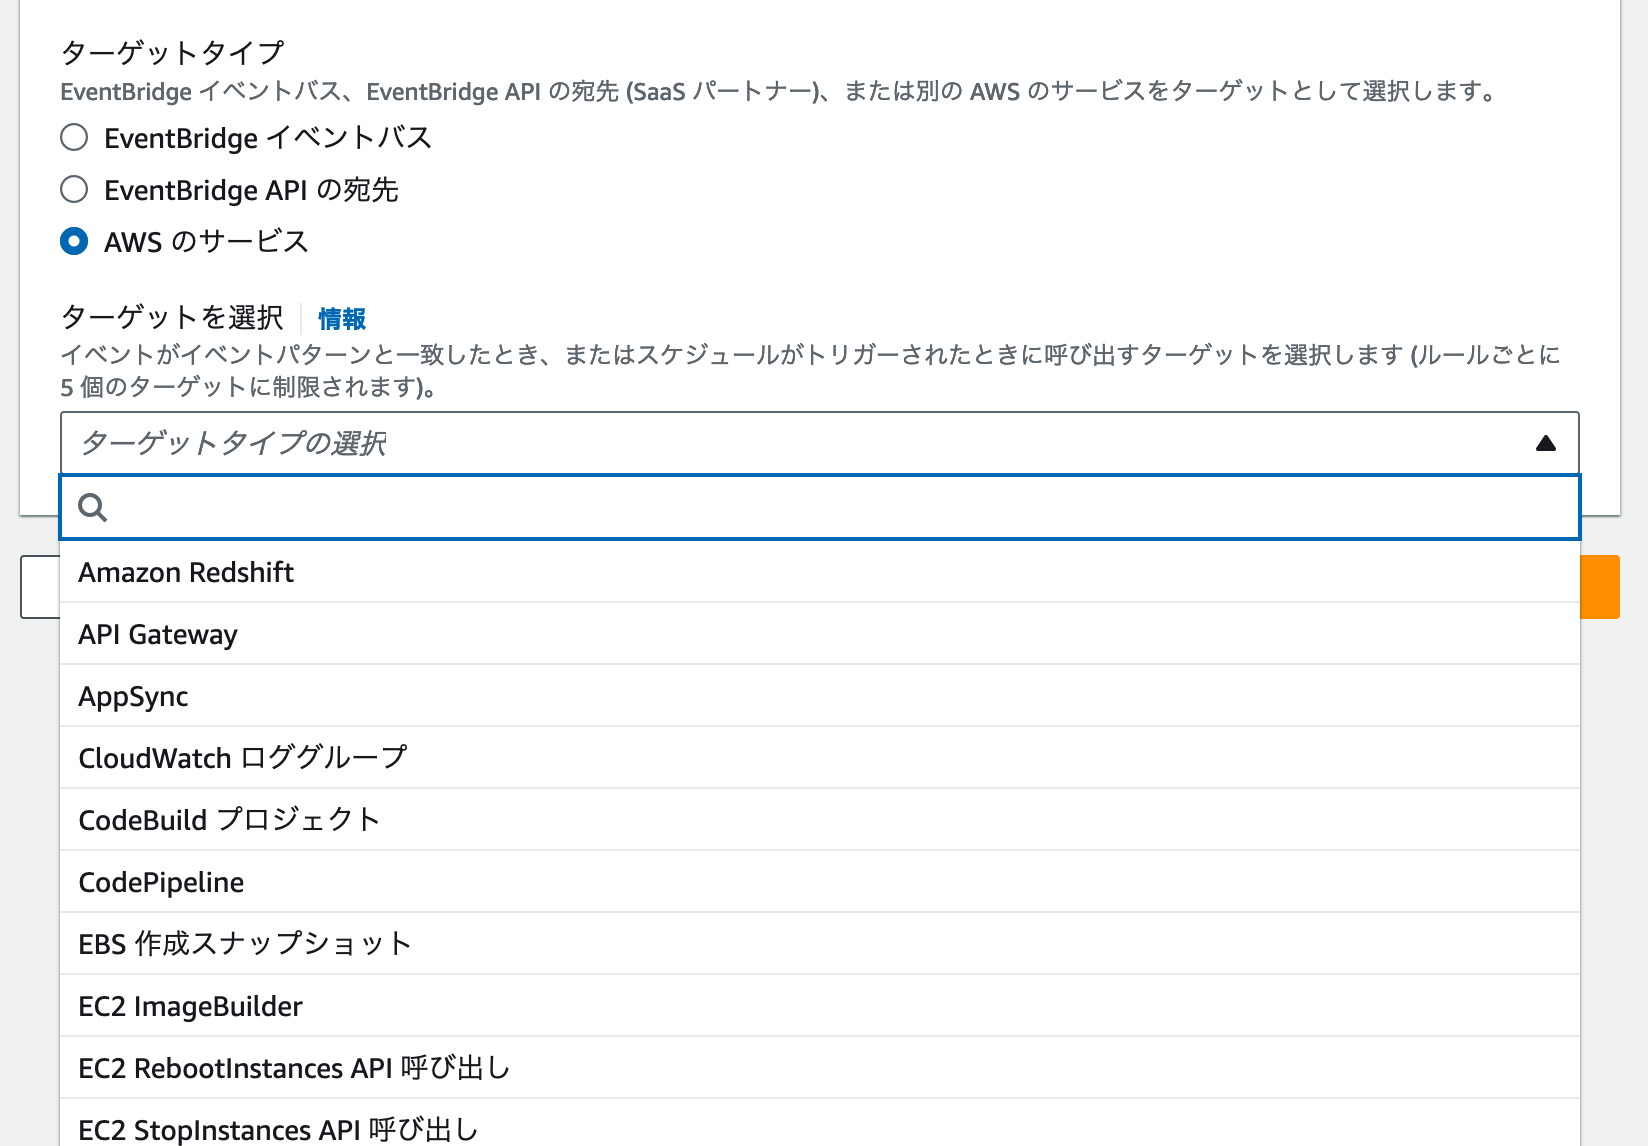Choose CodePipeline from the list
The height and width of the screenshot is (1146, 1648).
click(820, 882)
